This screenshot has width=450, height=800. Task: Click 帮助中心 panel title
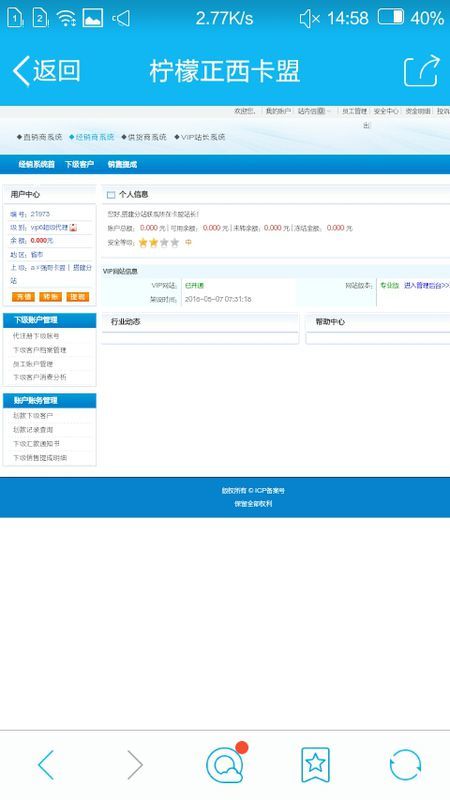tap(330, 322)
